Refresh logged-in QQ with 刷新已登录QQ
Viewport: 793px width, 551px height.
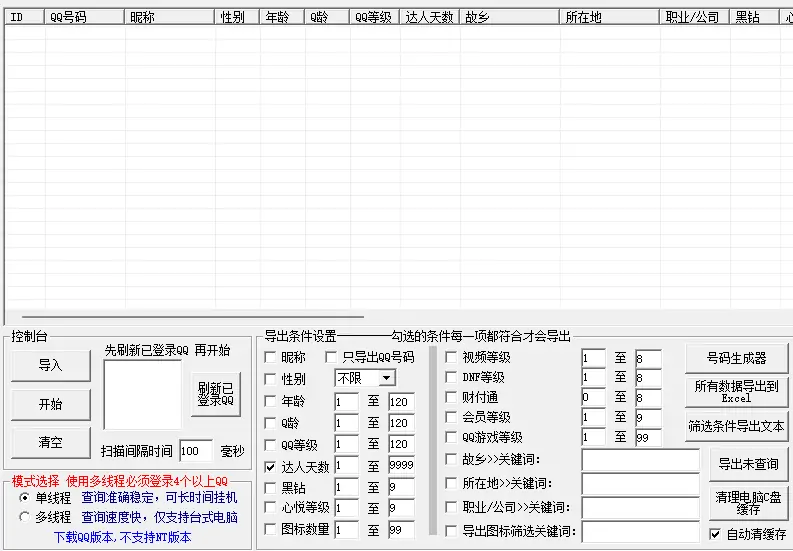click(x=216, y=394)
